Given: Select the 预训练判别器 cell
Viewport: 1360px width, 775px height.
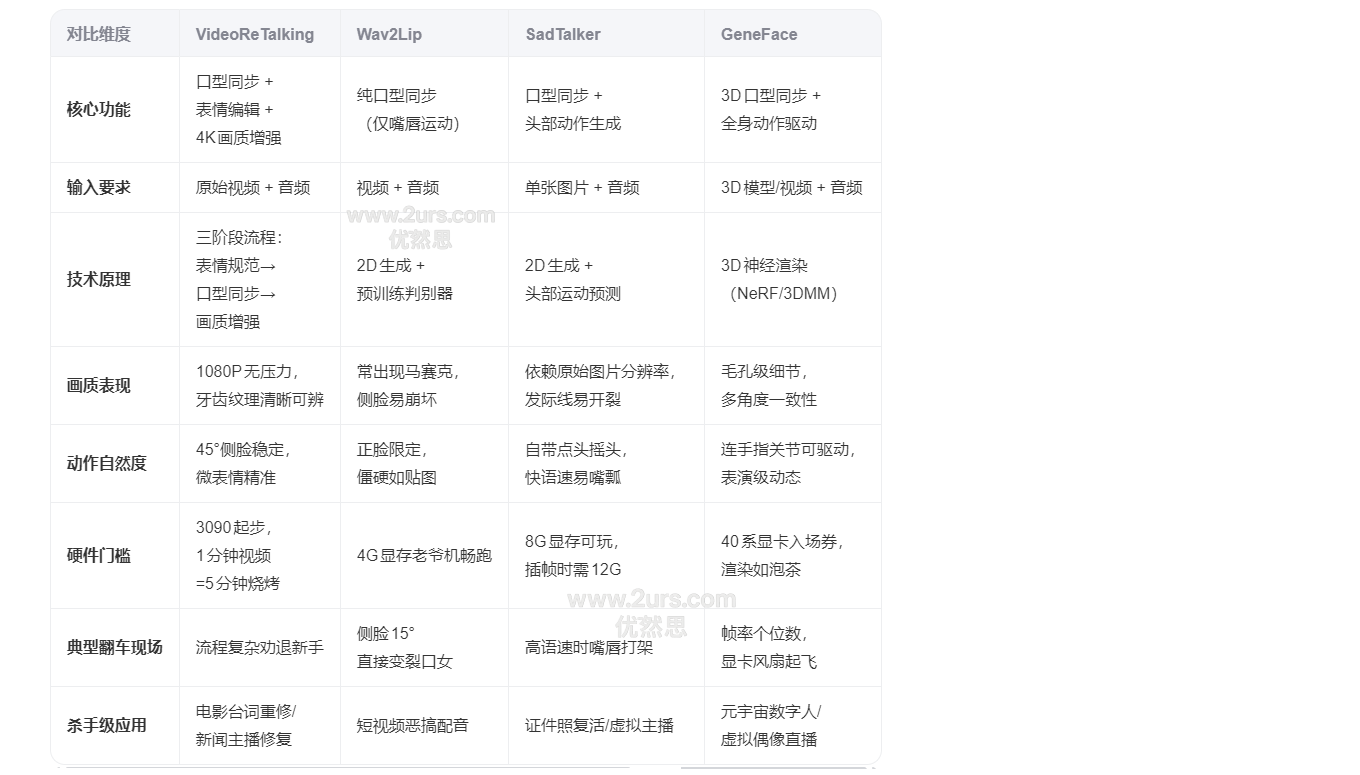Looking at the screenshot, I should pyautogui.click(x=424, y=280).
